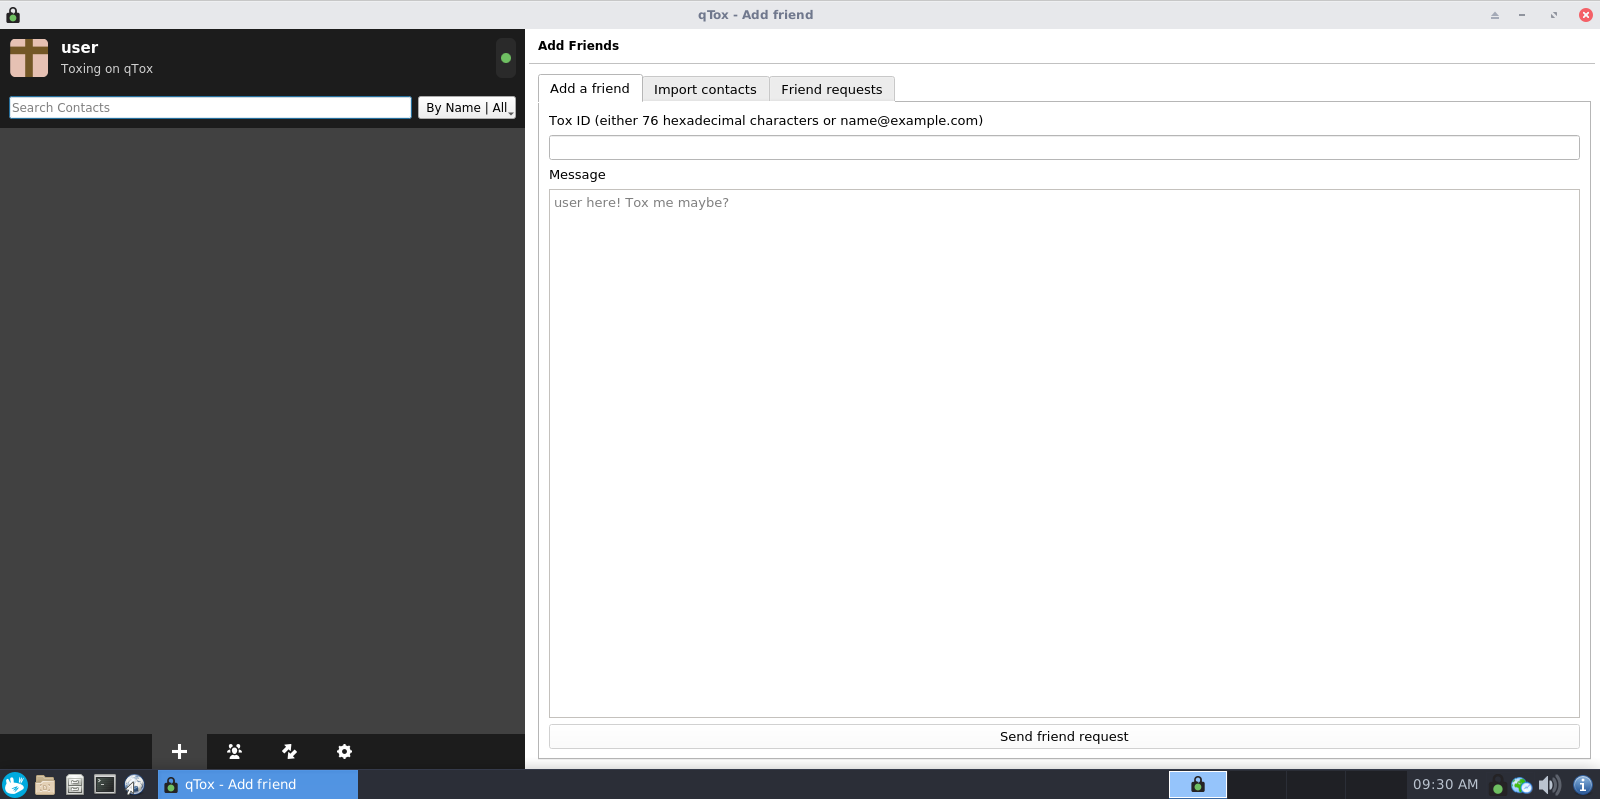
Task: Close the qTox window
Action: [1586, 15]
